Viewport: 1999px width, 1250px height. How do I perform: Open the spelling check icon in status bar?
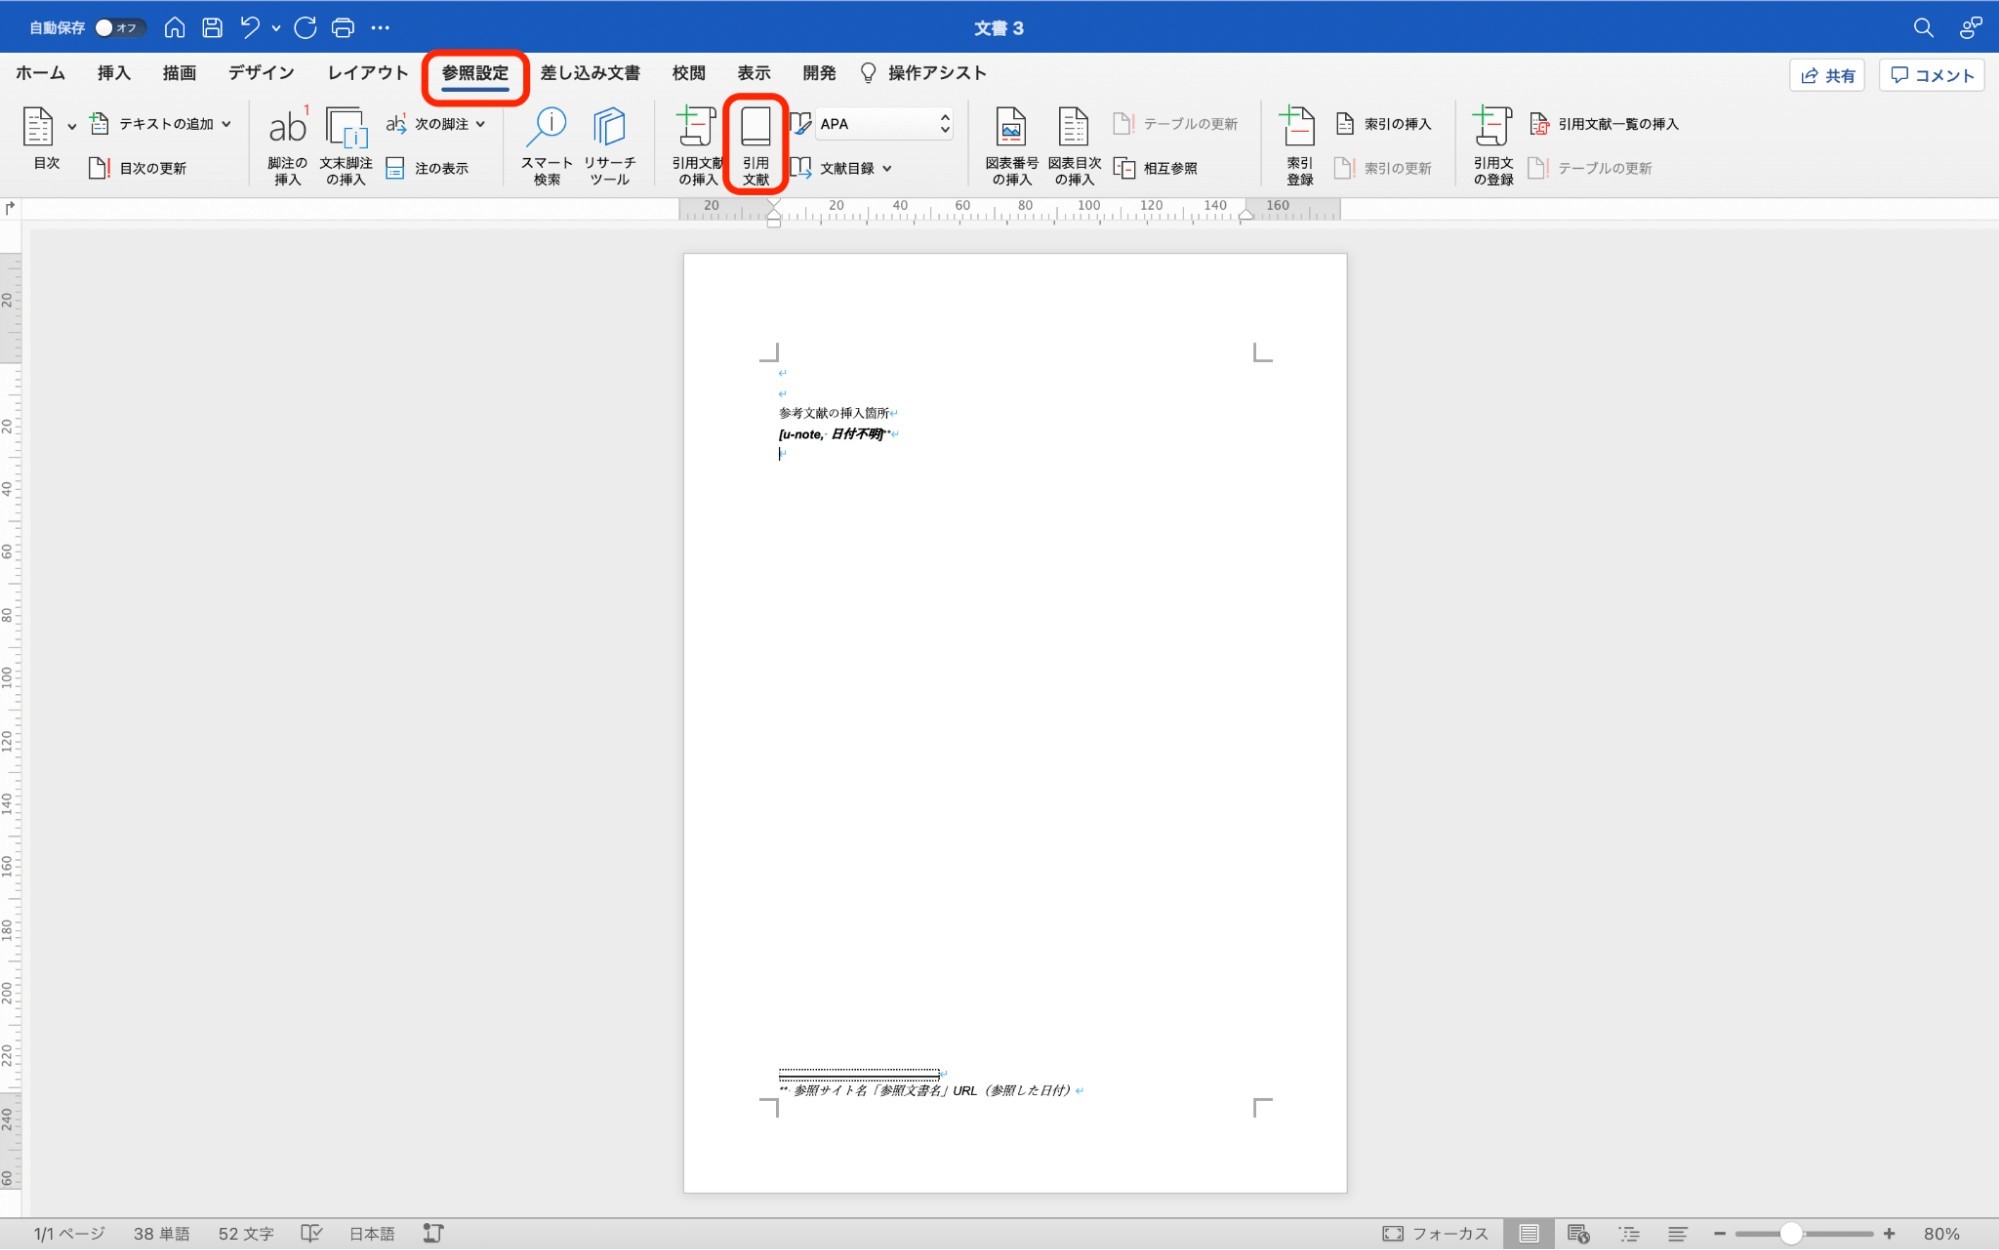click(x=311, y=1234)
